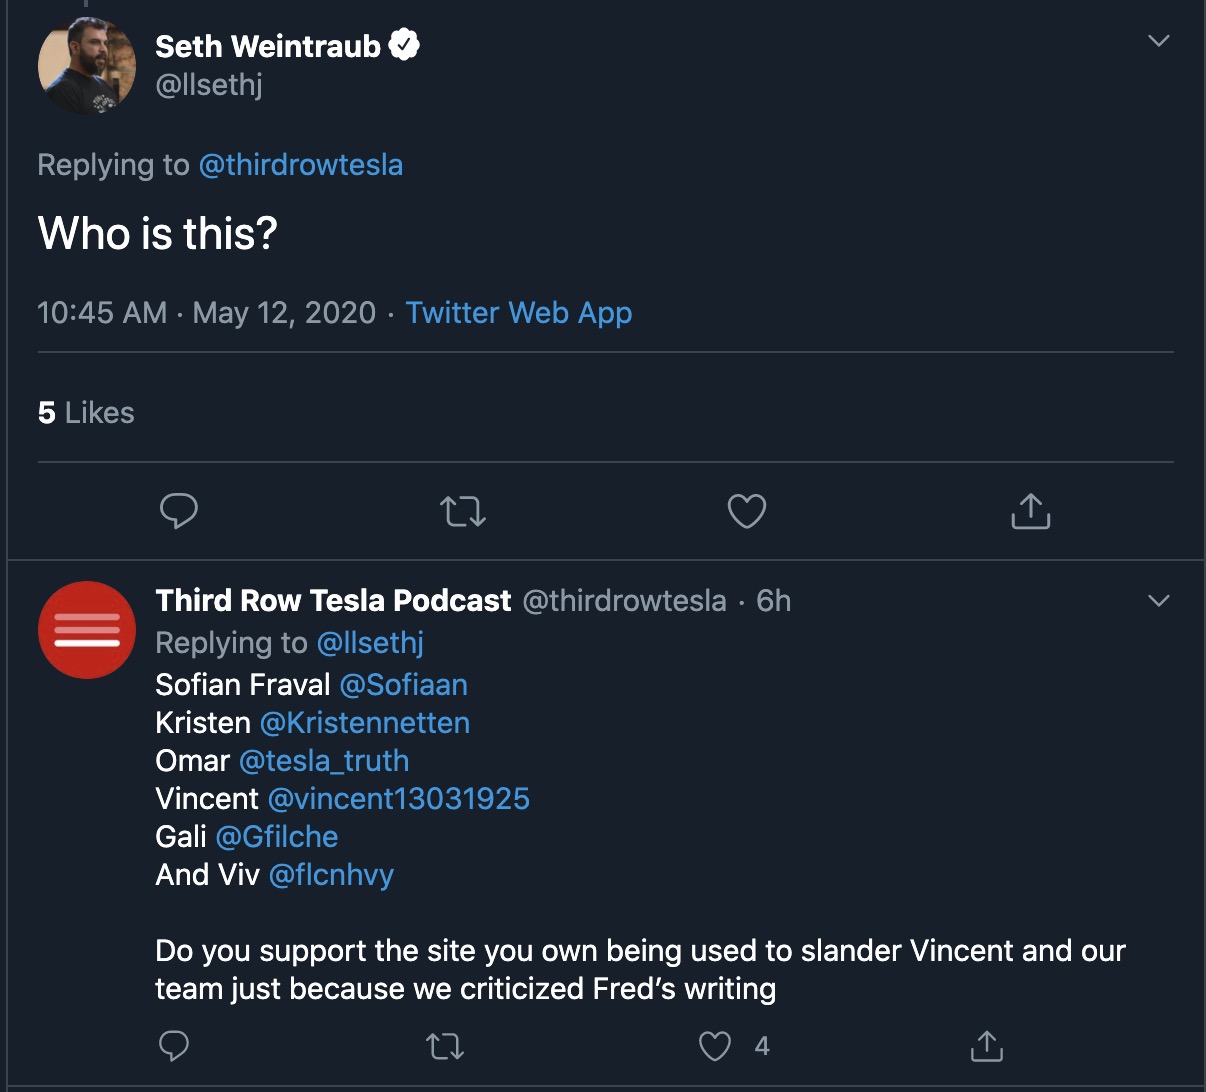The height and width of the screenshot is (1092, 1206).
Task: Visit the @flcnhvy profile mention
Action: 331,875
